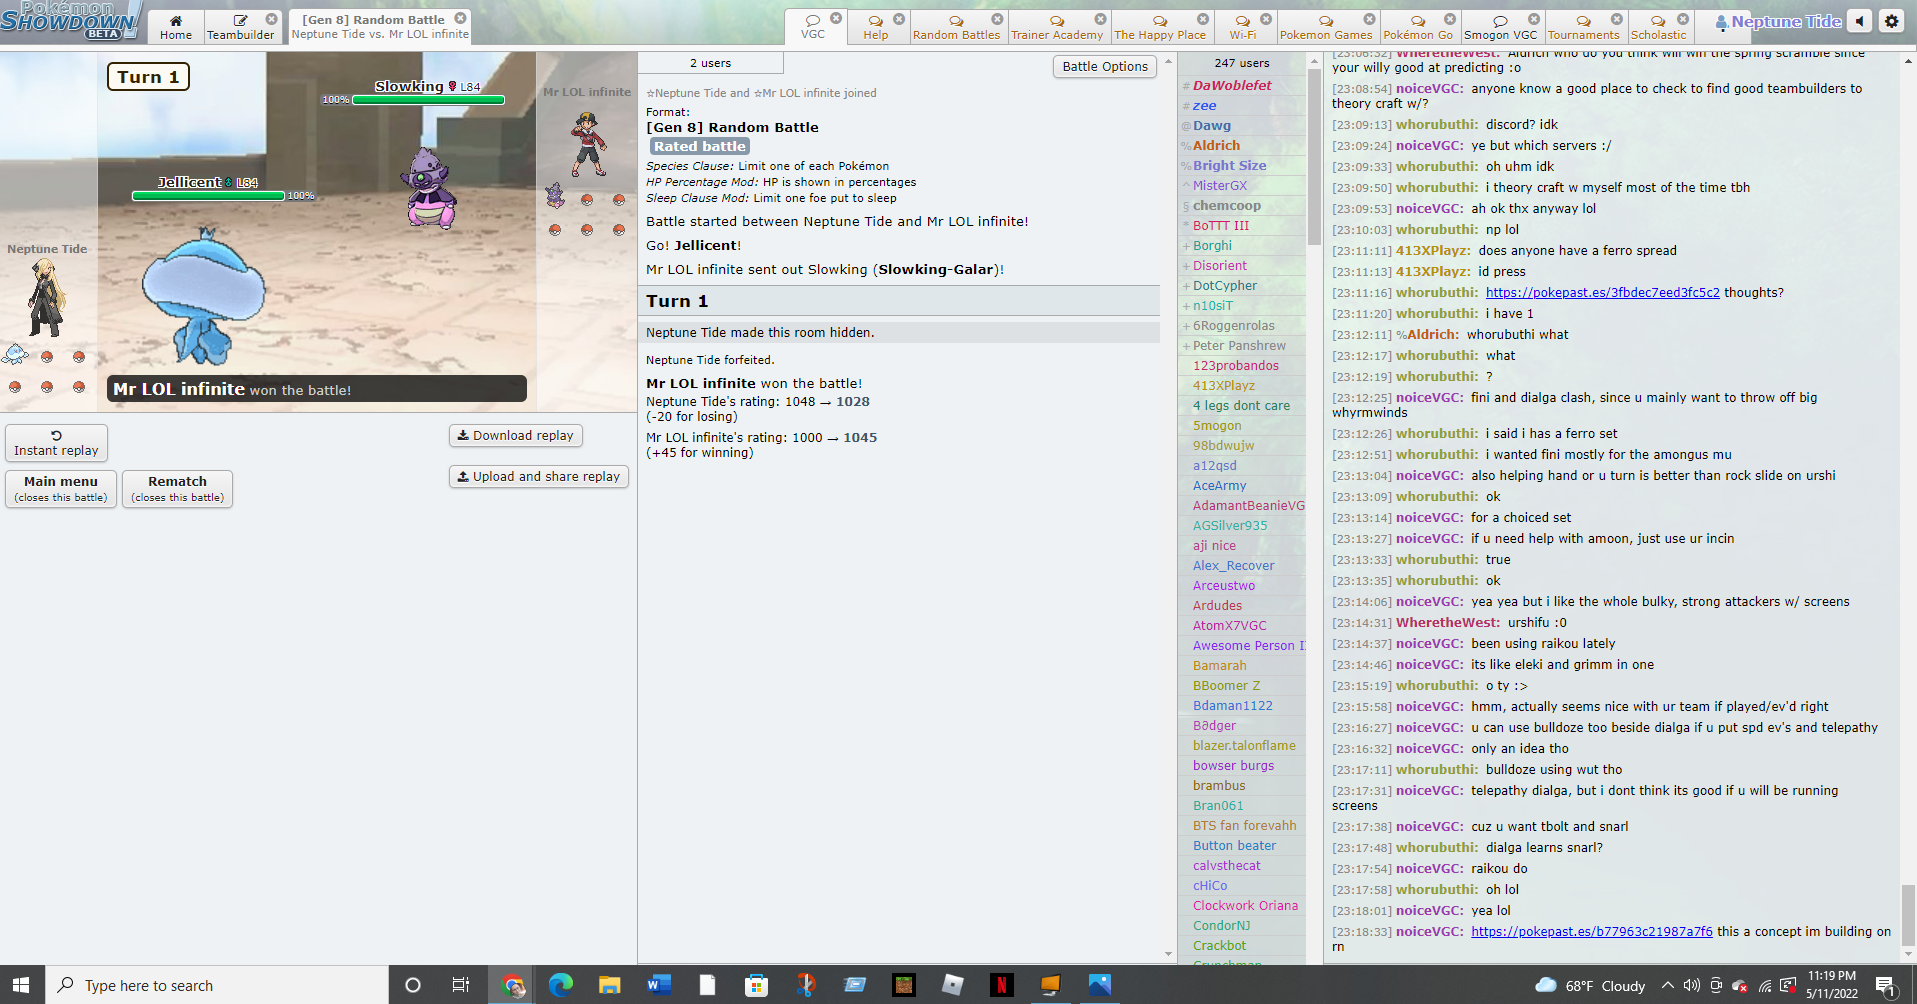
Task: Open the first pokepast.es link from whorubuthi
Action: point(1602,292)
